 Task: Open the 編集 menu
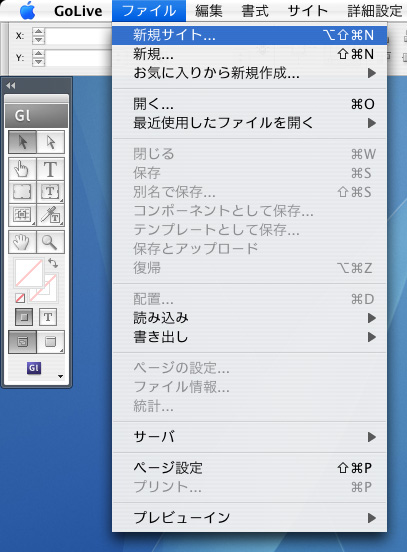209,11
